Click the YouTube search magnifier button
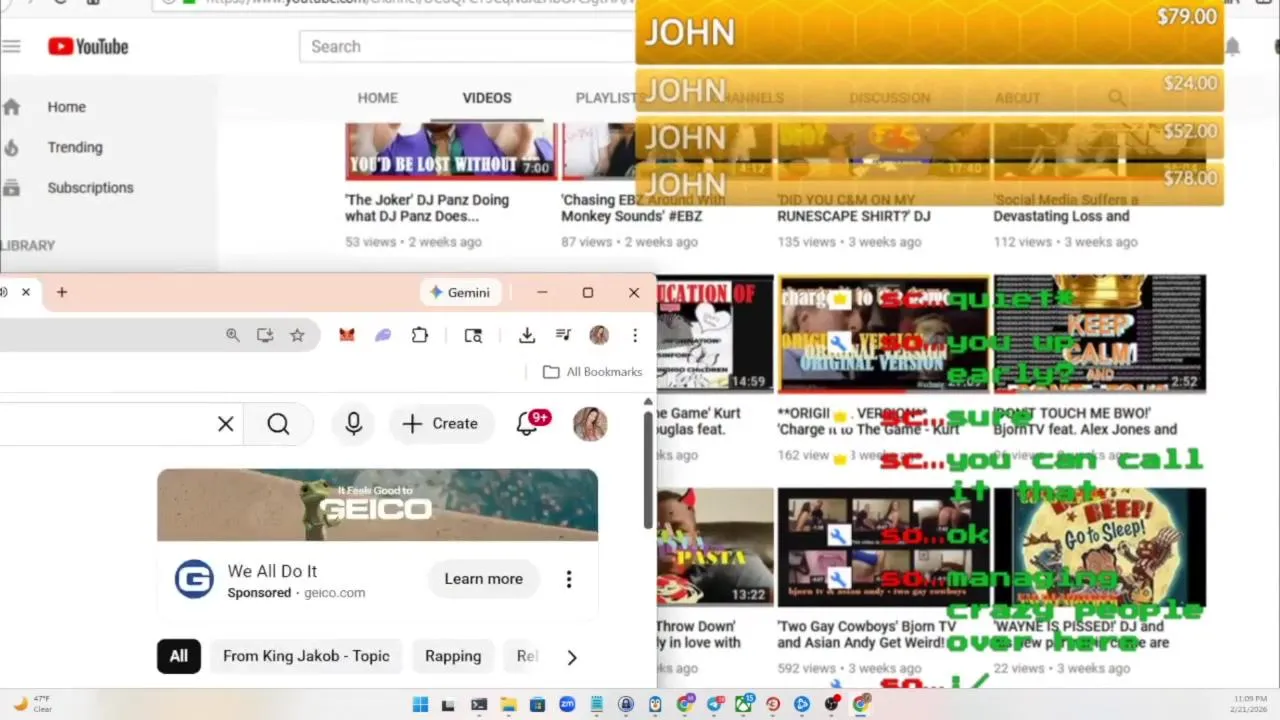 (279, 424)
